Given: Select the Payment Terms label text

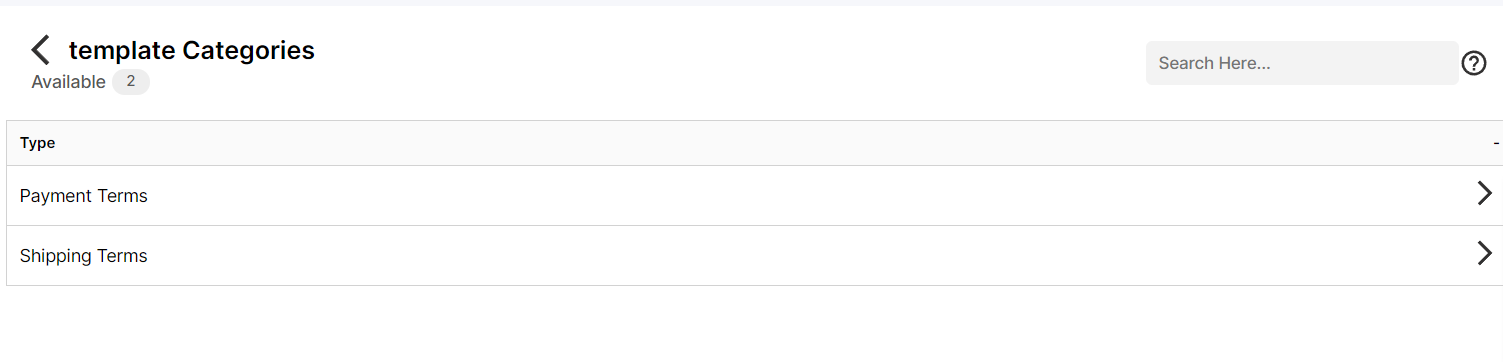Looking at the screenshot, I should [84, 196].
